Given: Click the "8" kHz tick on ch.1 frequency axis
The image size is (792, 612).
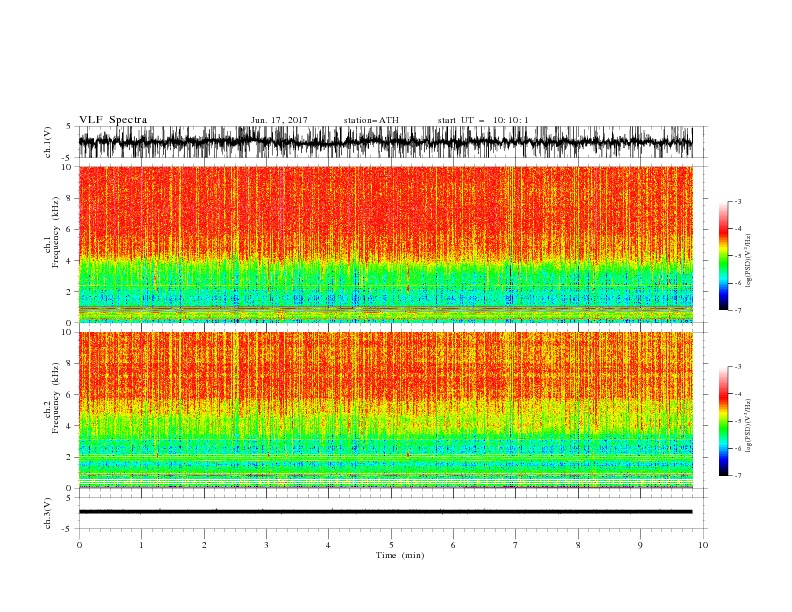Looking at the screenshot, I should (x=69, y=198).
